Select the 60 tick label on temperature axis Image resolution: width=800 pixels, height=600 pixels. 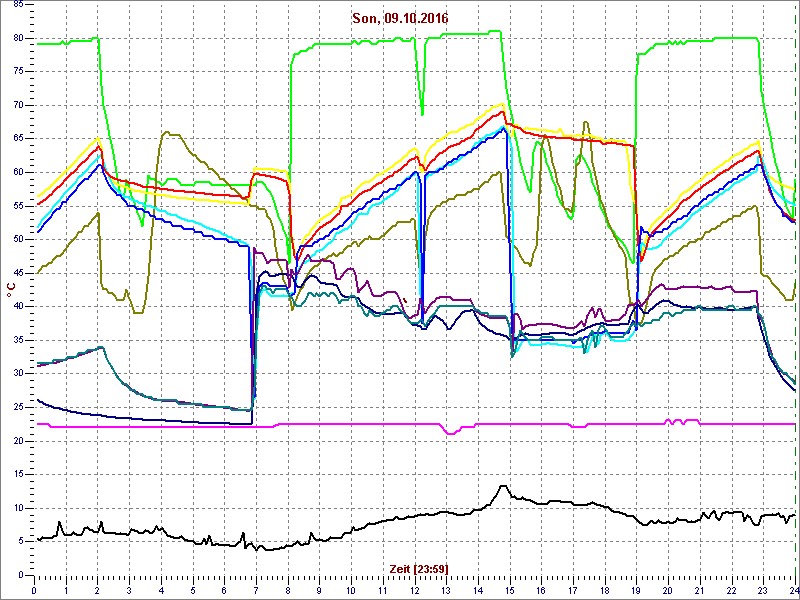(x=17, y=172)
